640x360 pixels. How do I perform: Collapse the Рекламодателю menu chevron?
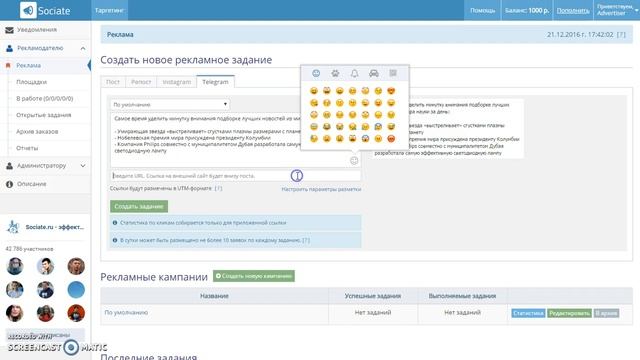83,48
